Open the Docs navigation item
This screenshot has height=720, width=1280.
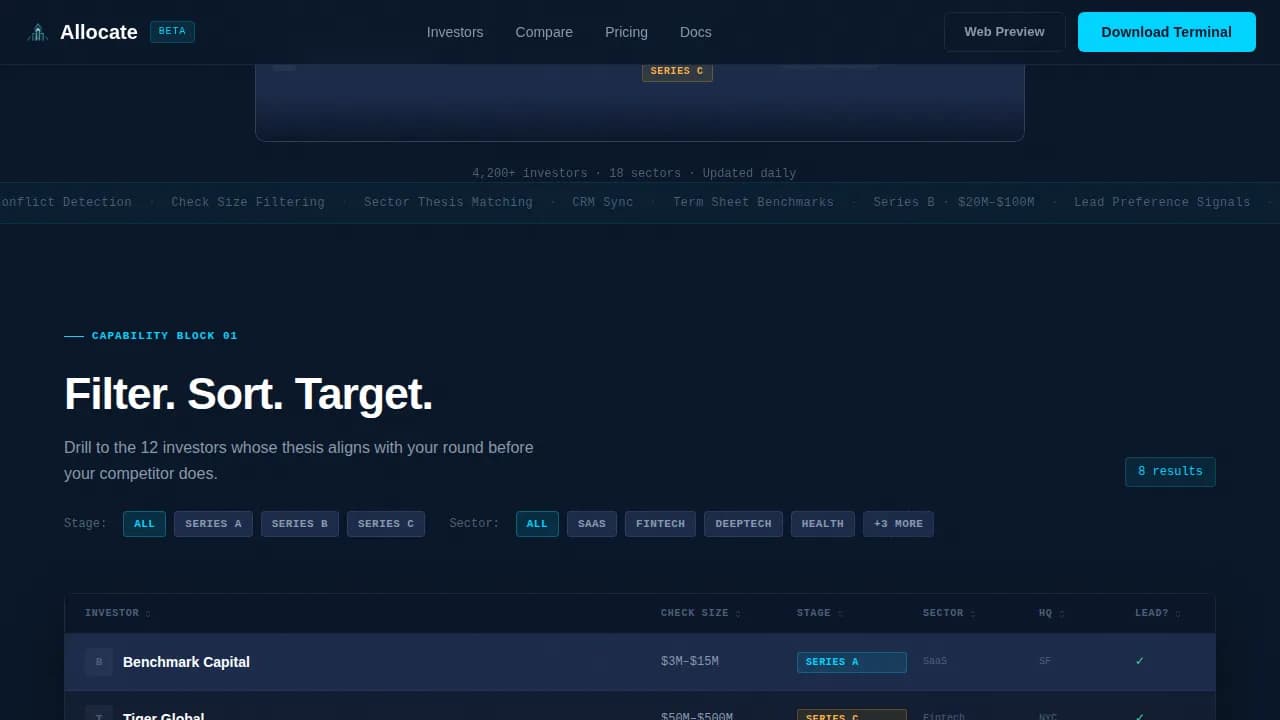695,32
